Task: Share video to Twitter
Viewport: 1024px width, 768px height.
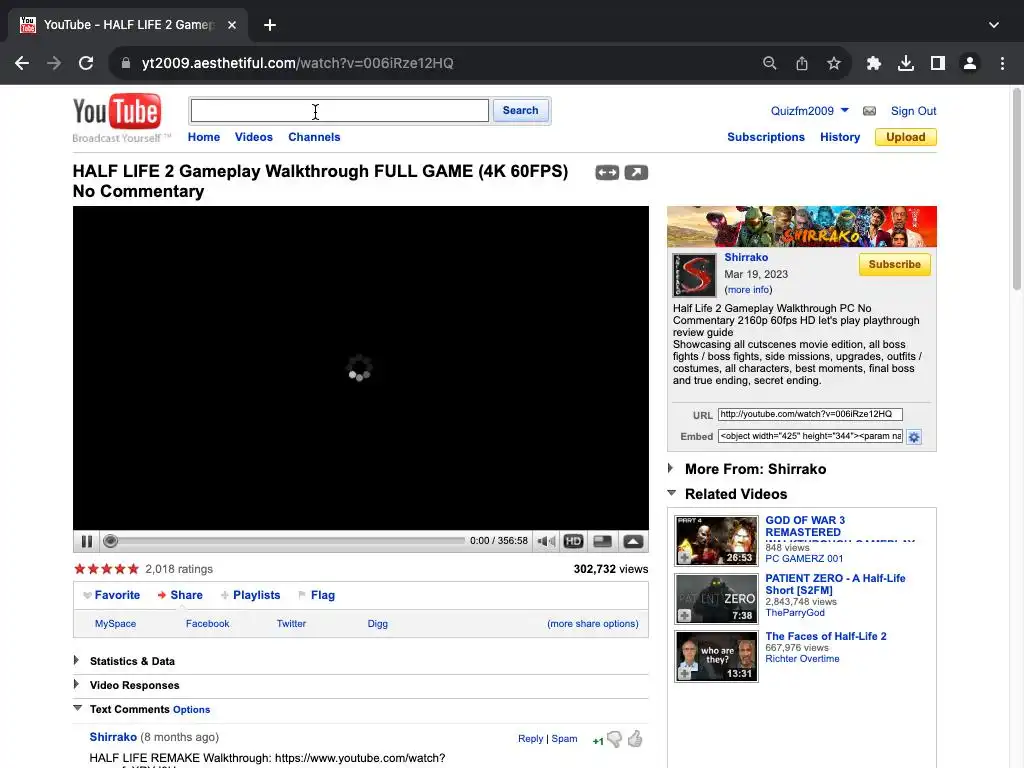Action: (x=291, y=624)
